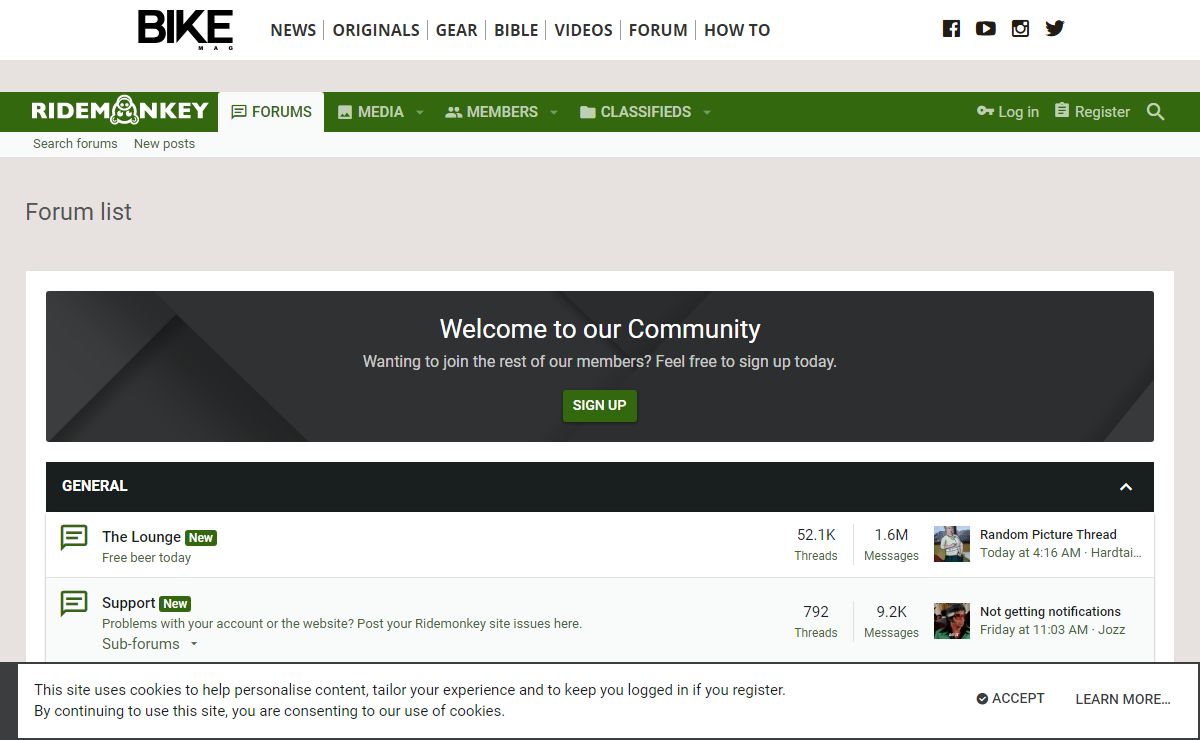Expand the Media menu arrow
Image resolution: width=1200 pixels, height=740 pixels.
tap(420, 112)
